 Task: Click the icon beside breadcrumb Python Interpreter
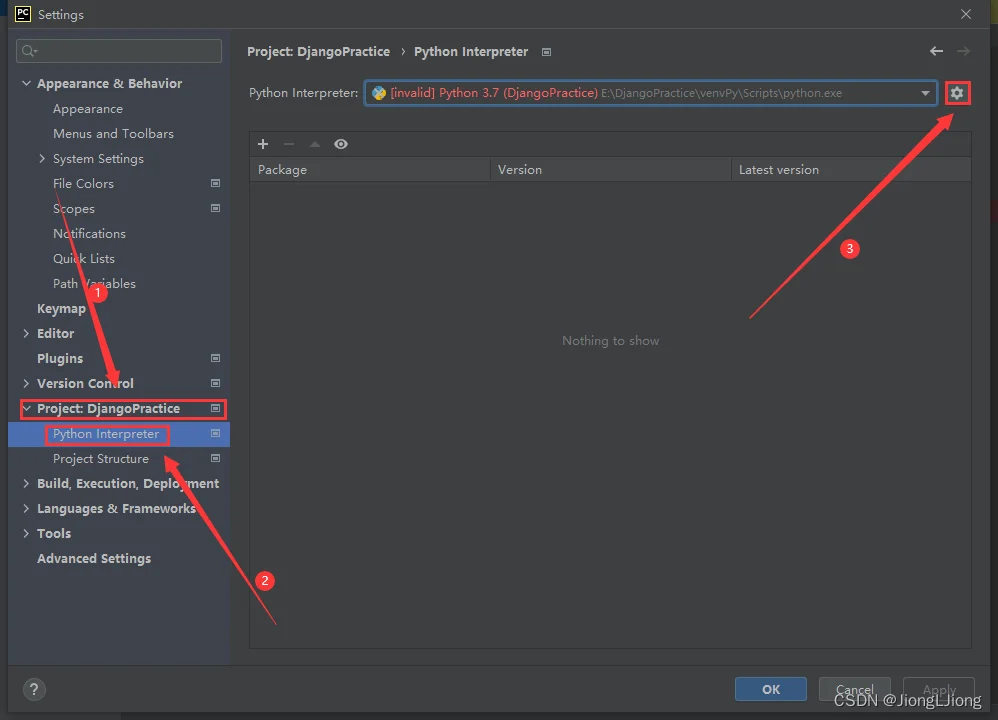[x=546, y=52]
